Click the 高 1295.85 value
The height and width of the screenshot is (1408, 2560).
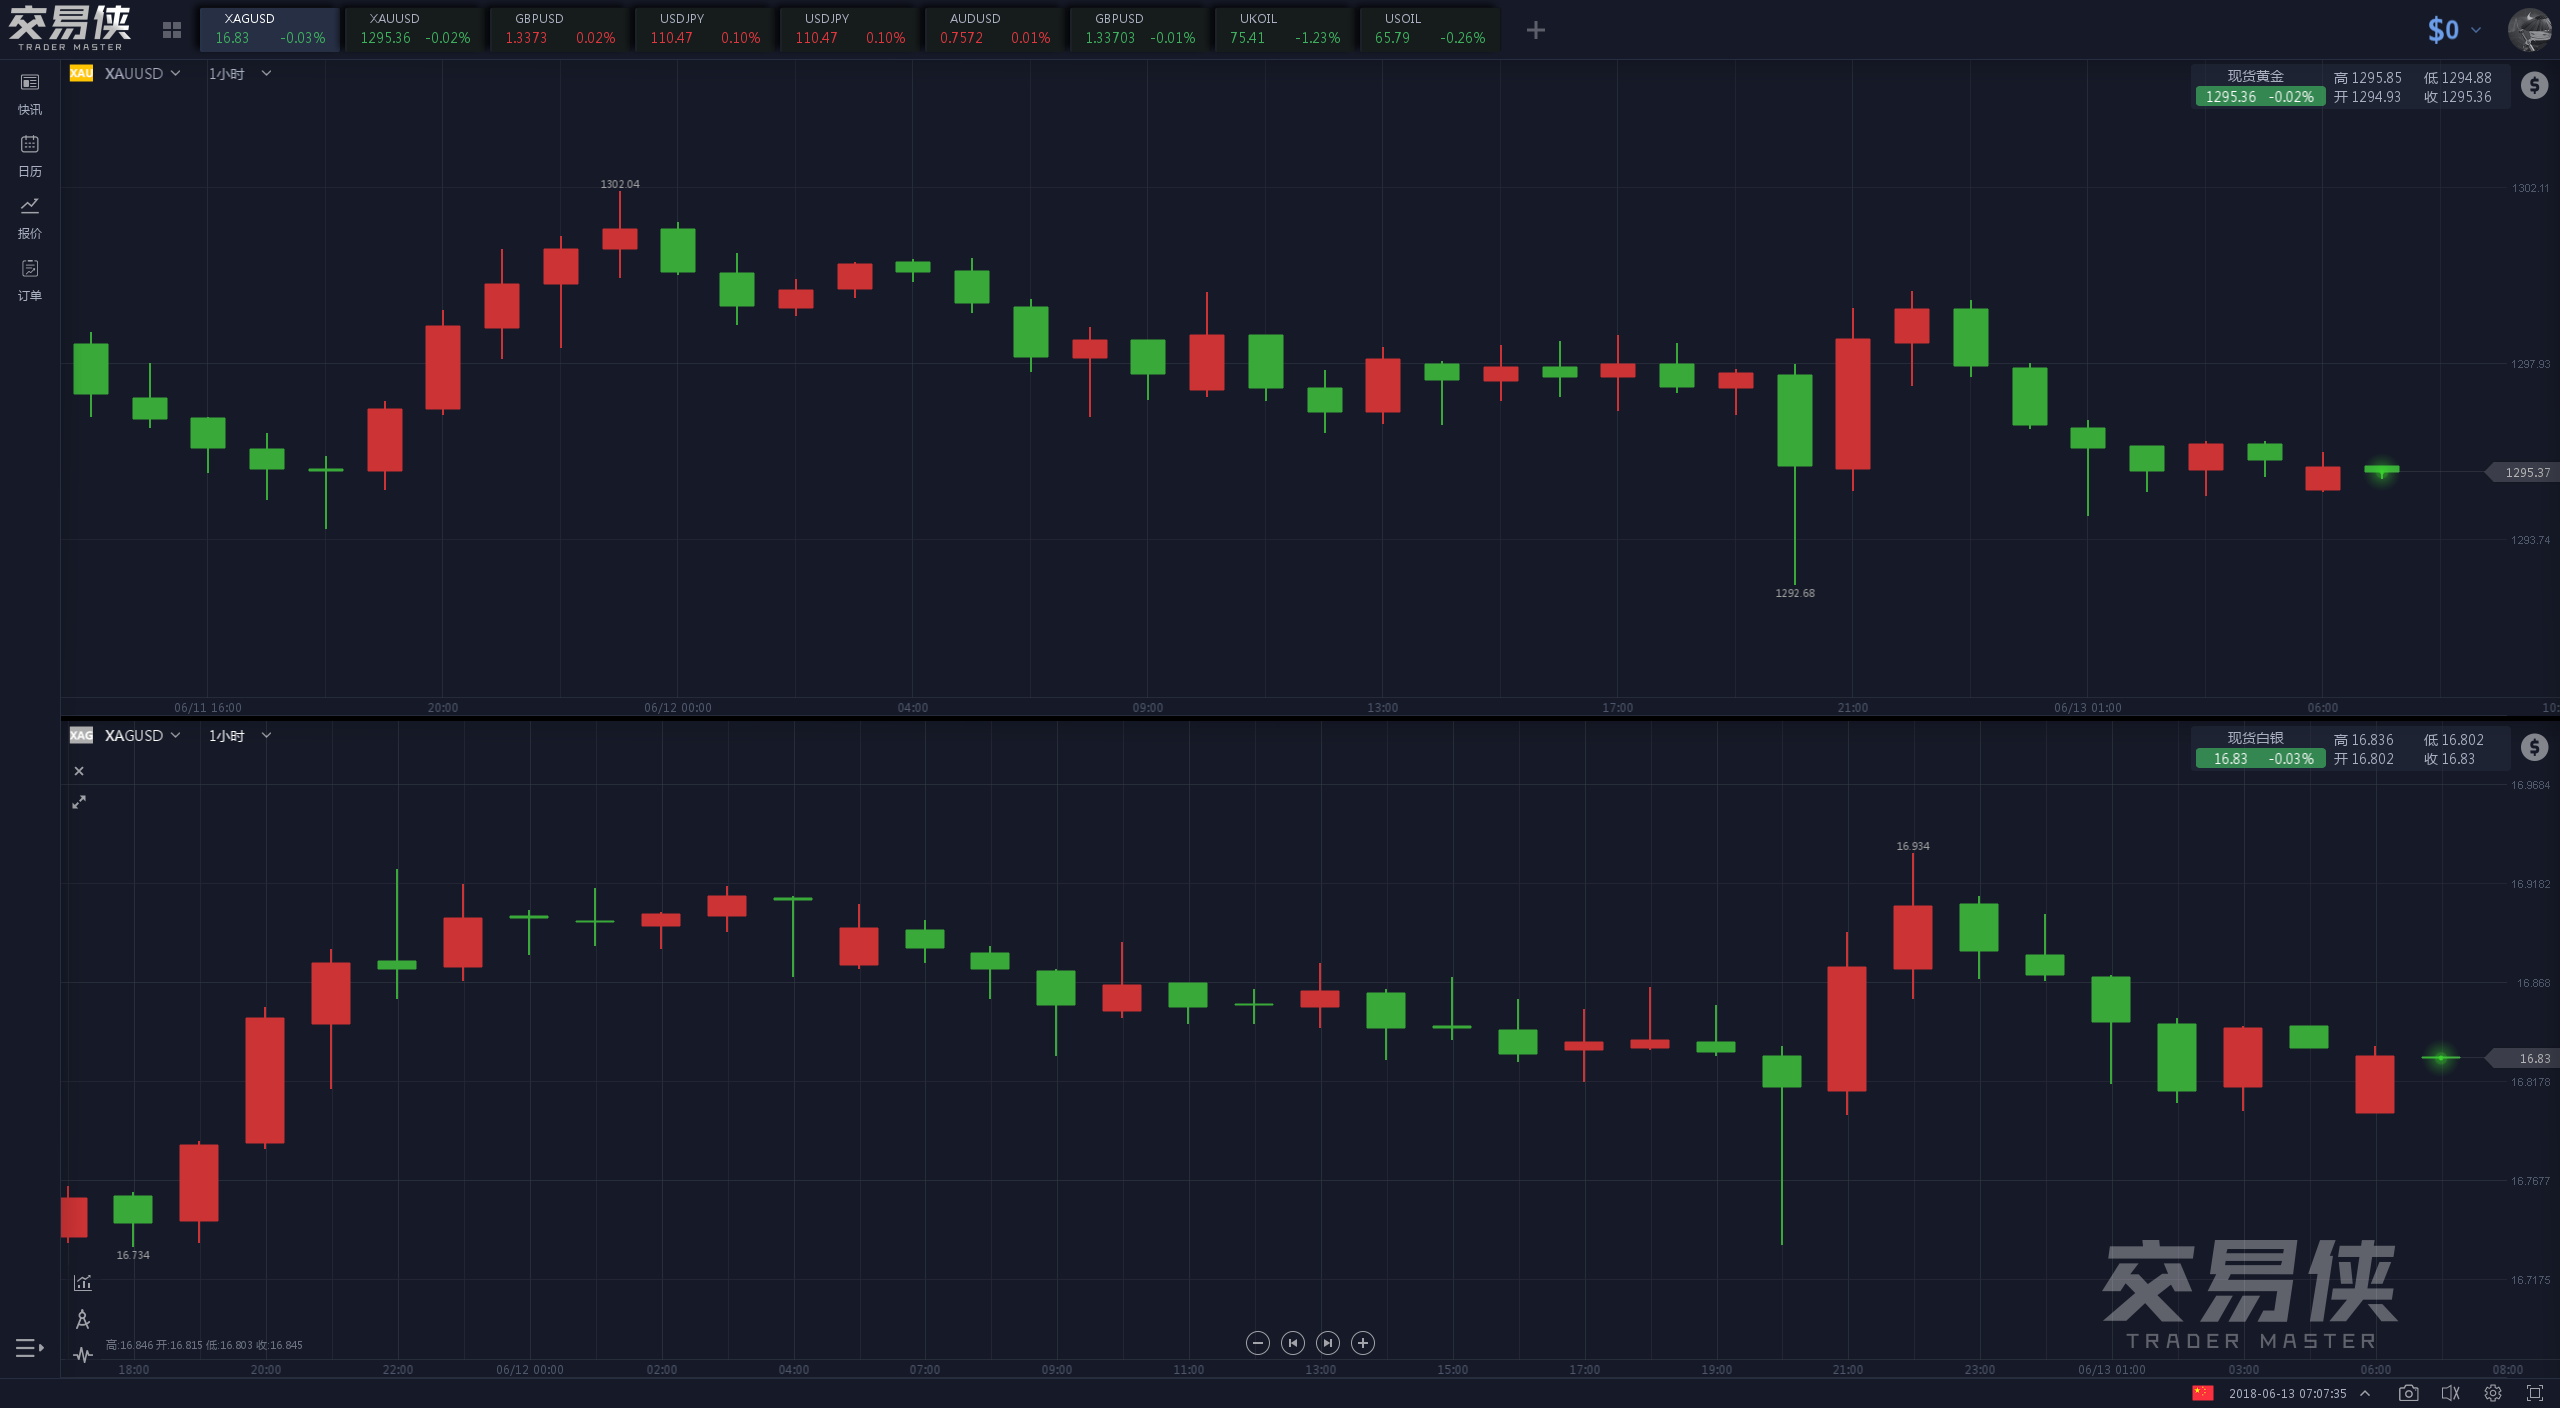pyautogui.click(x=2367, y=77)
